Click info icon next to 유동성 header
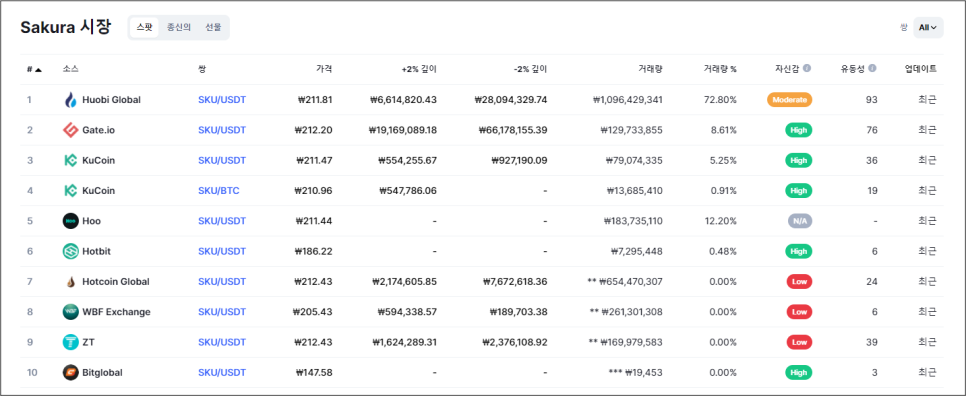This screenshot has height=396, width=966. (872, 68)
